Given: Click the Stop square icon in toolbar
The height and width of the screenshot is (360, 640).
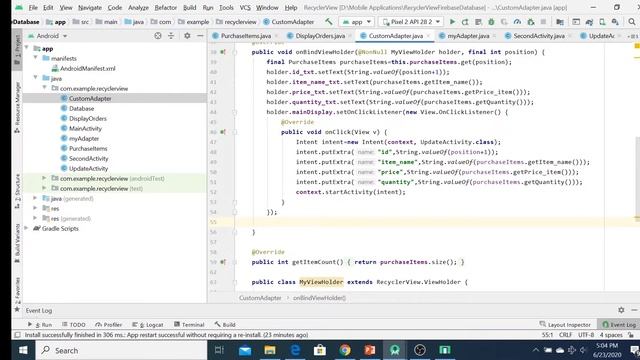Looking at the screenshot, I should [x=543, y=22].
